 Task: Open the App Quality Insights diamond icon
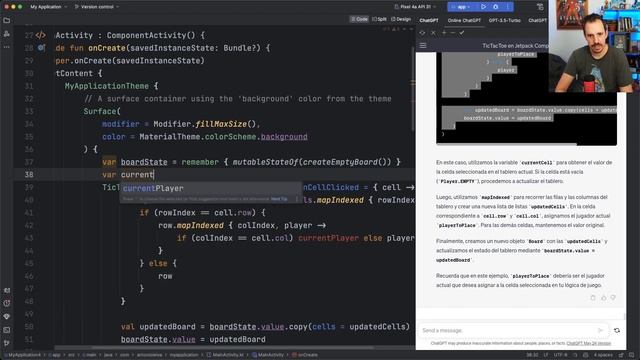coord(7,317)
